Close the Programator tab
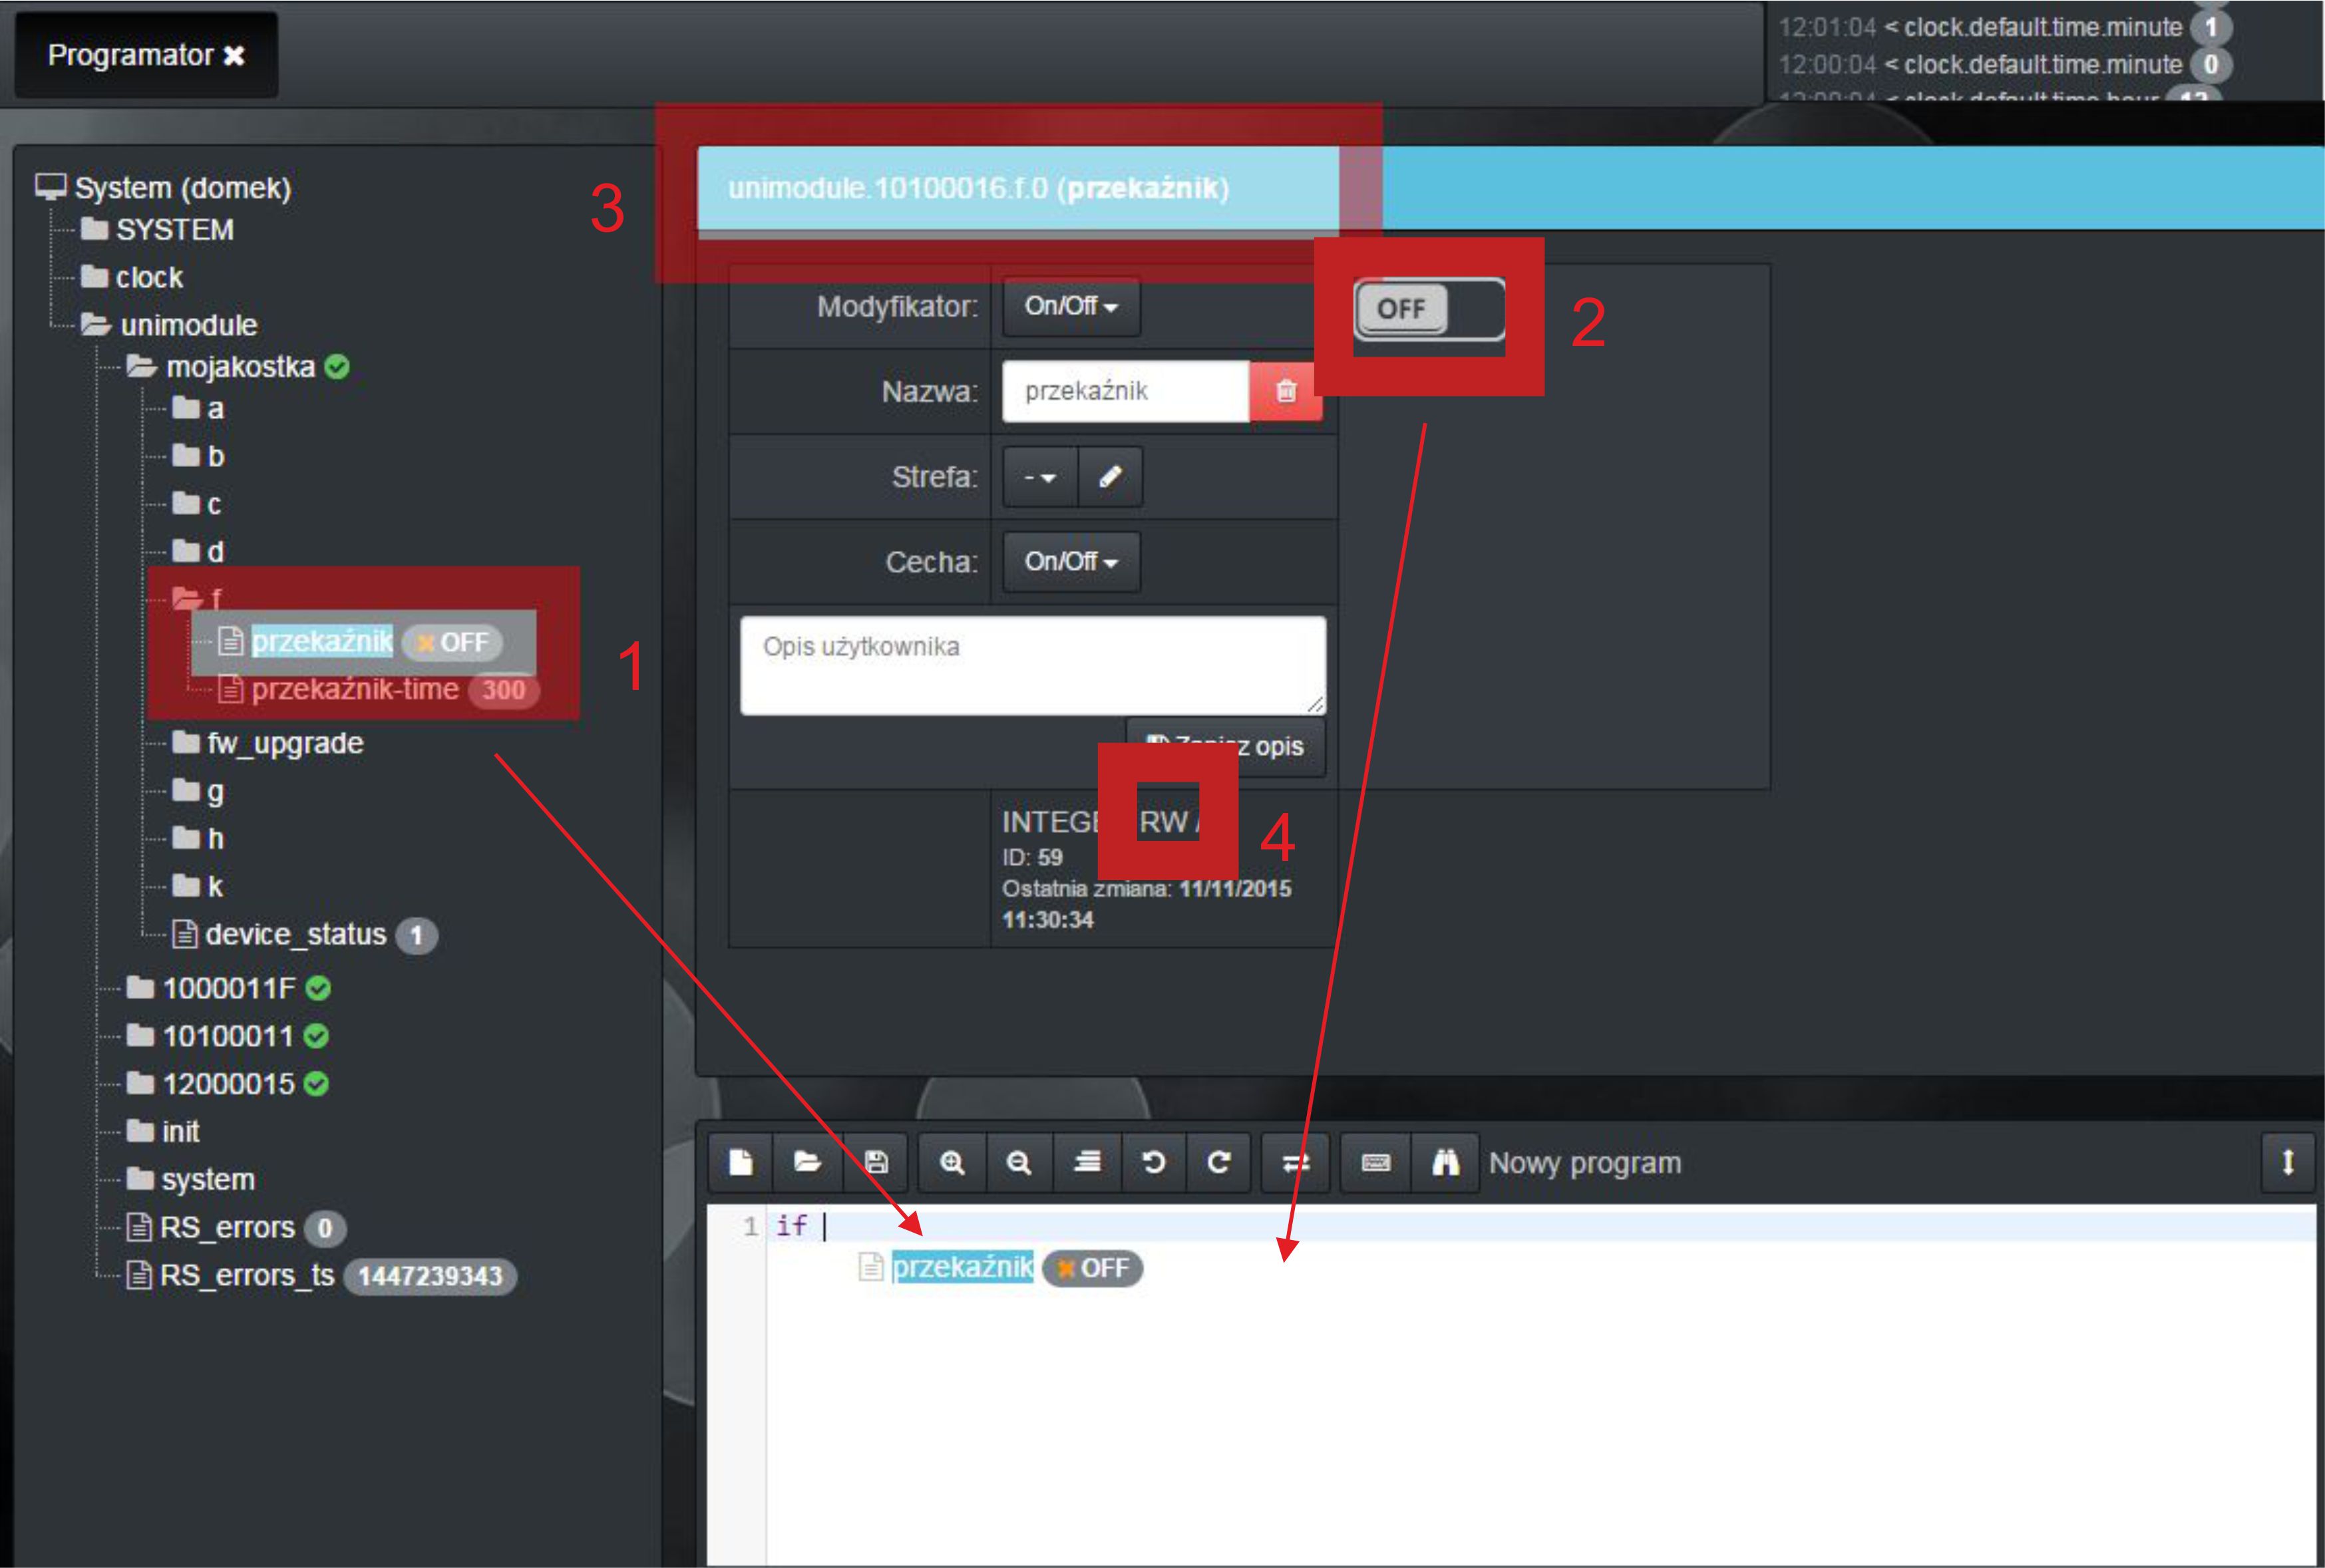Image resolution: width=2325 pixels, height=1568 pixels. [x=234, y=56]
